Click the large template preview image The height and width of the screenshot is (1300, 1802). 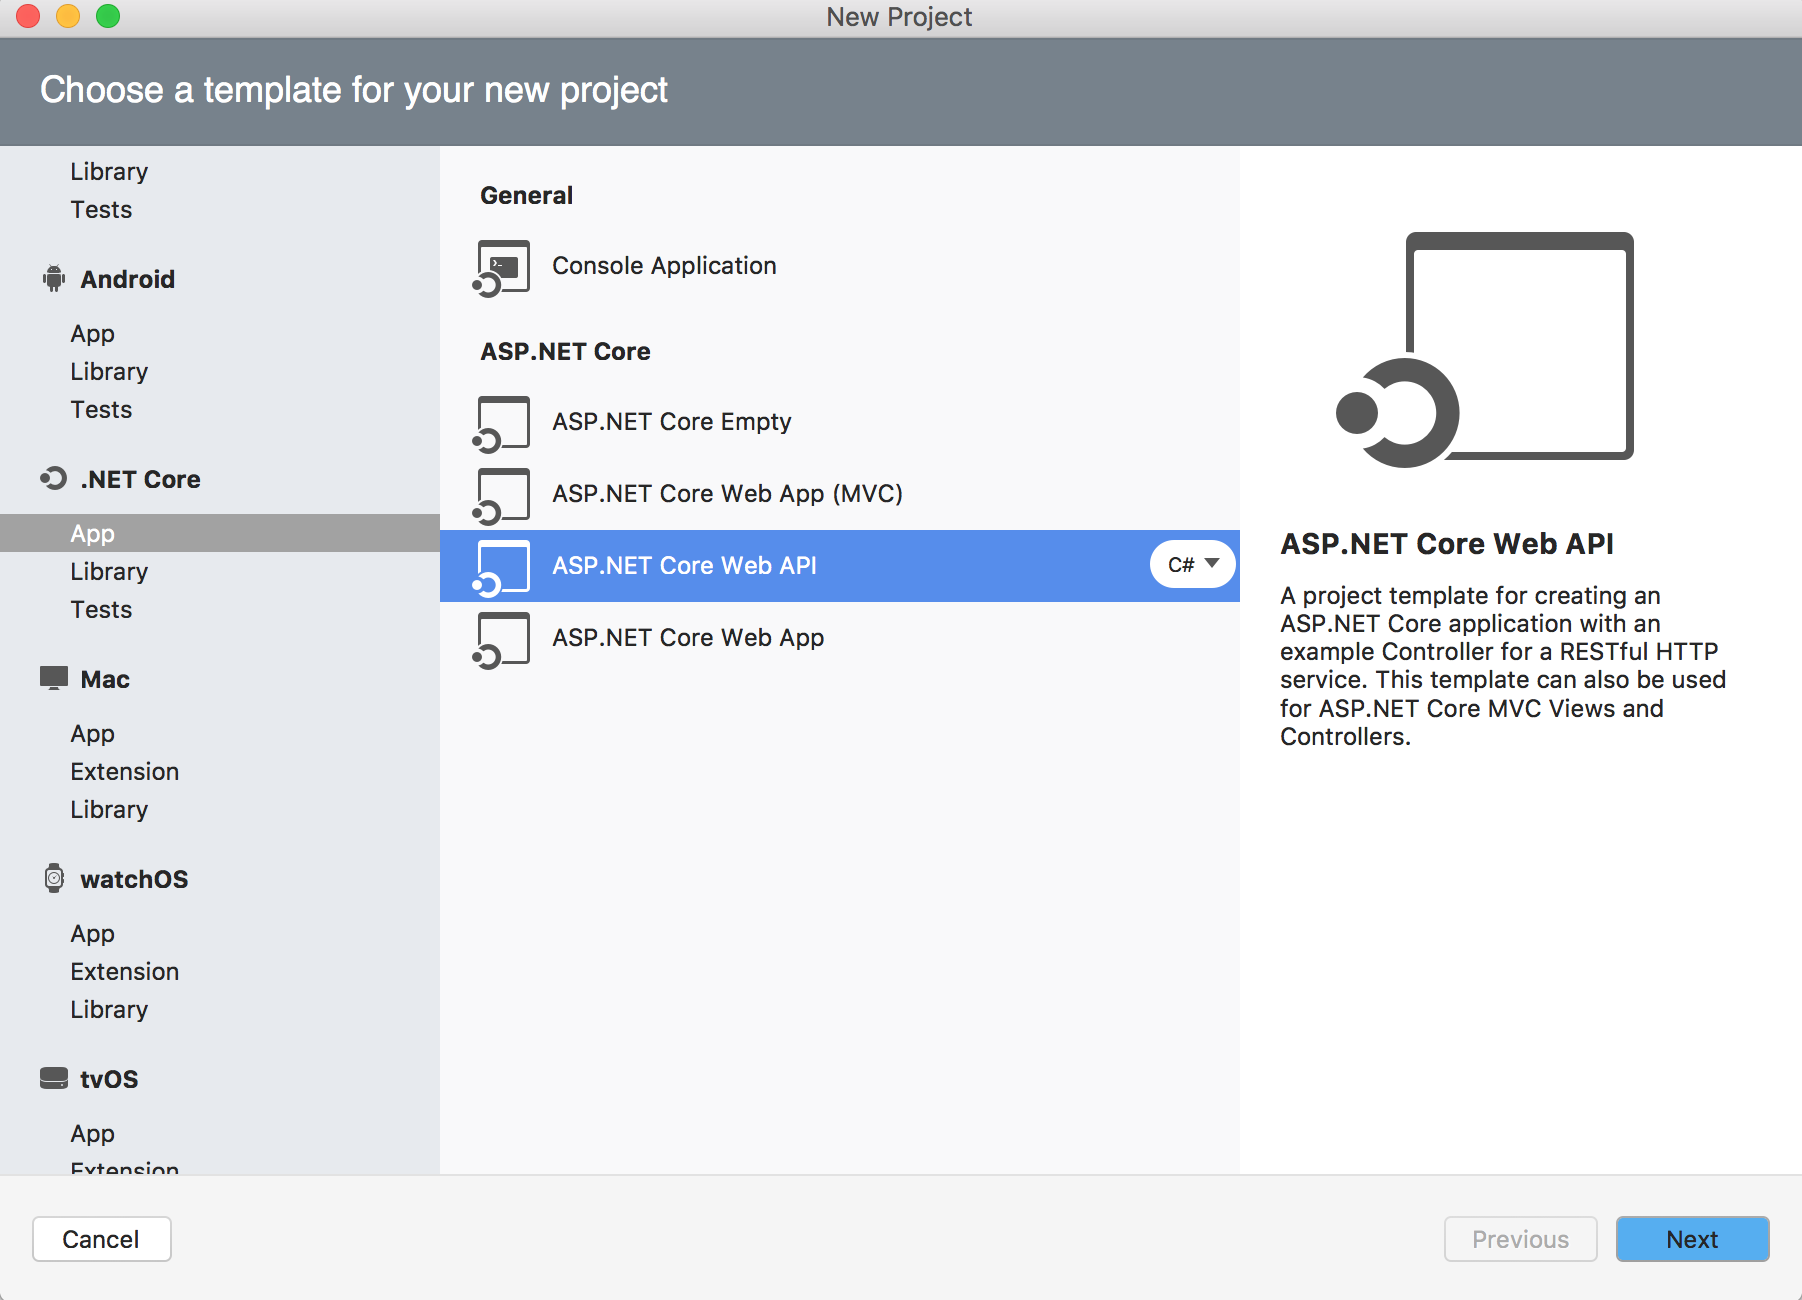point(1485,350)
